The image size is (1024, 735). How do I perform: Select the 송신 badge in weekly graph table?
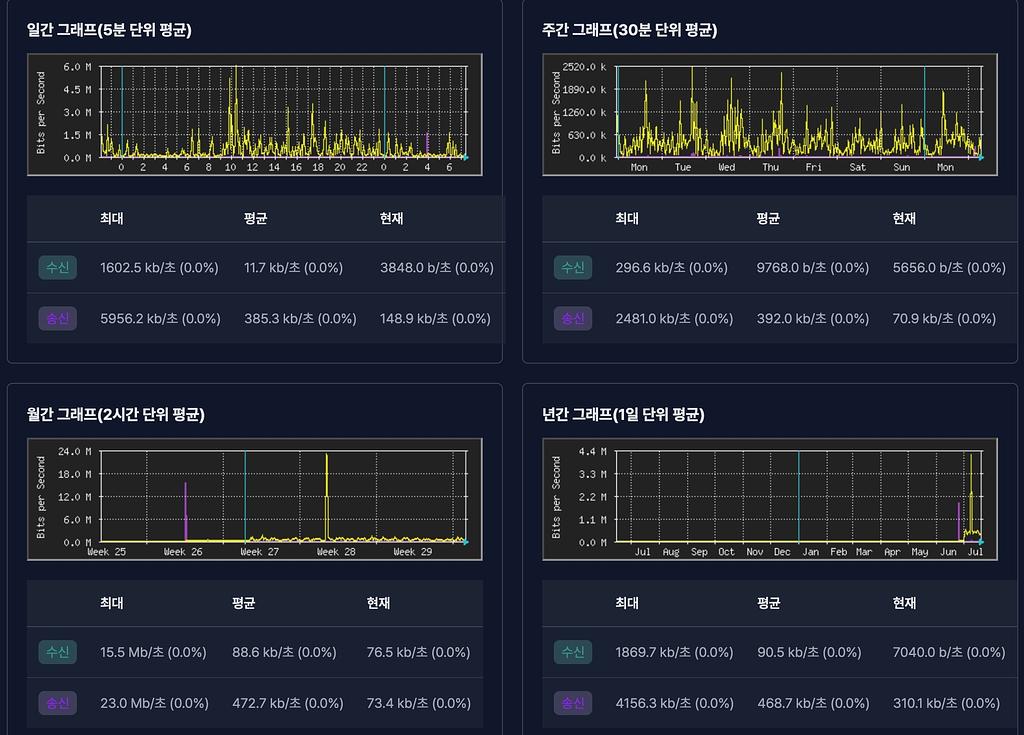point(573,318)
